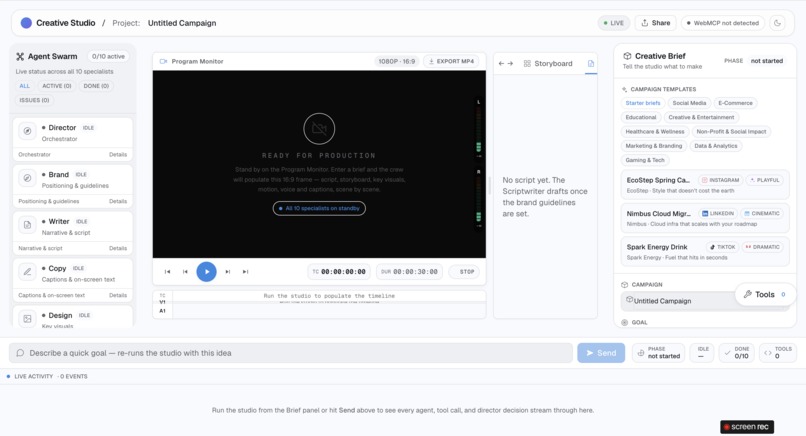Screen dimensions: 806x436
Task: Select the Data & Analytics category
Action: click(x=716, y=146)
